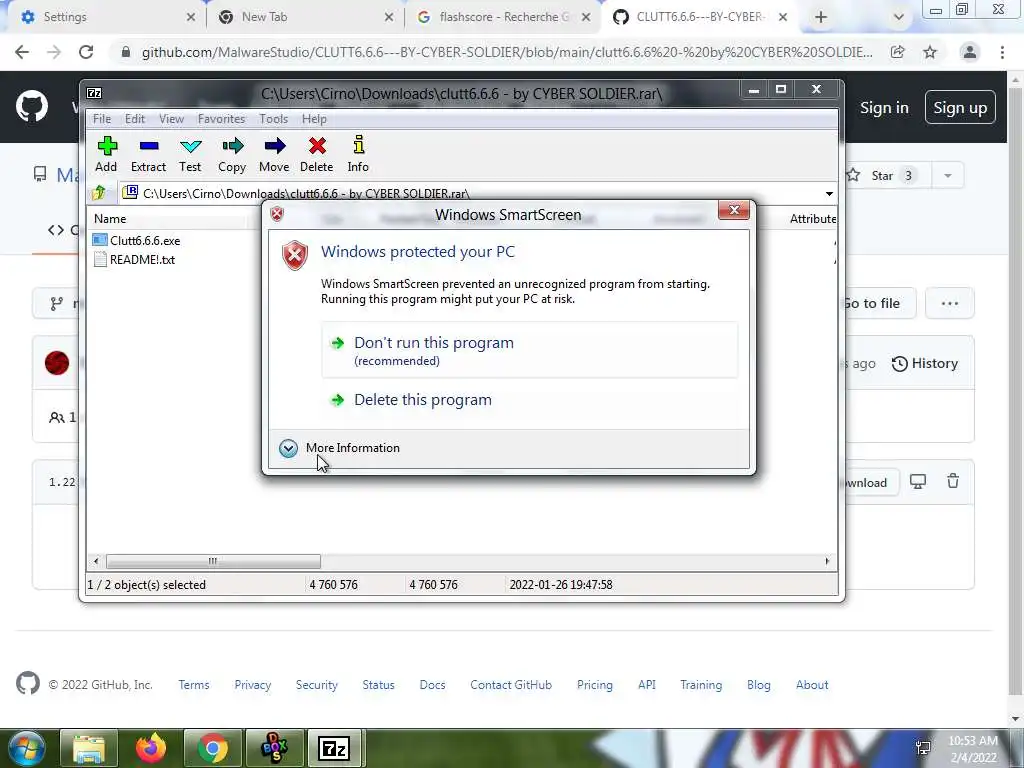Viewport: 1024px width, 768px height.
Task: Open the Security footer link
Action: click(x=317, y=685)
